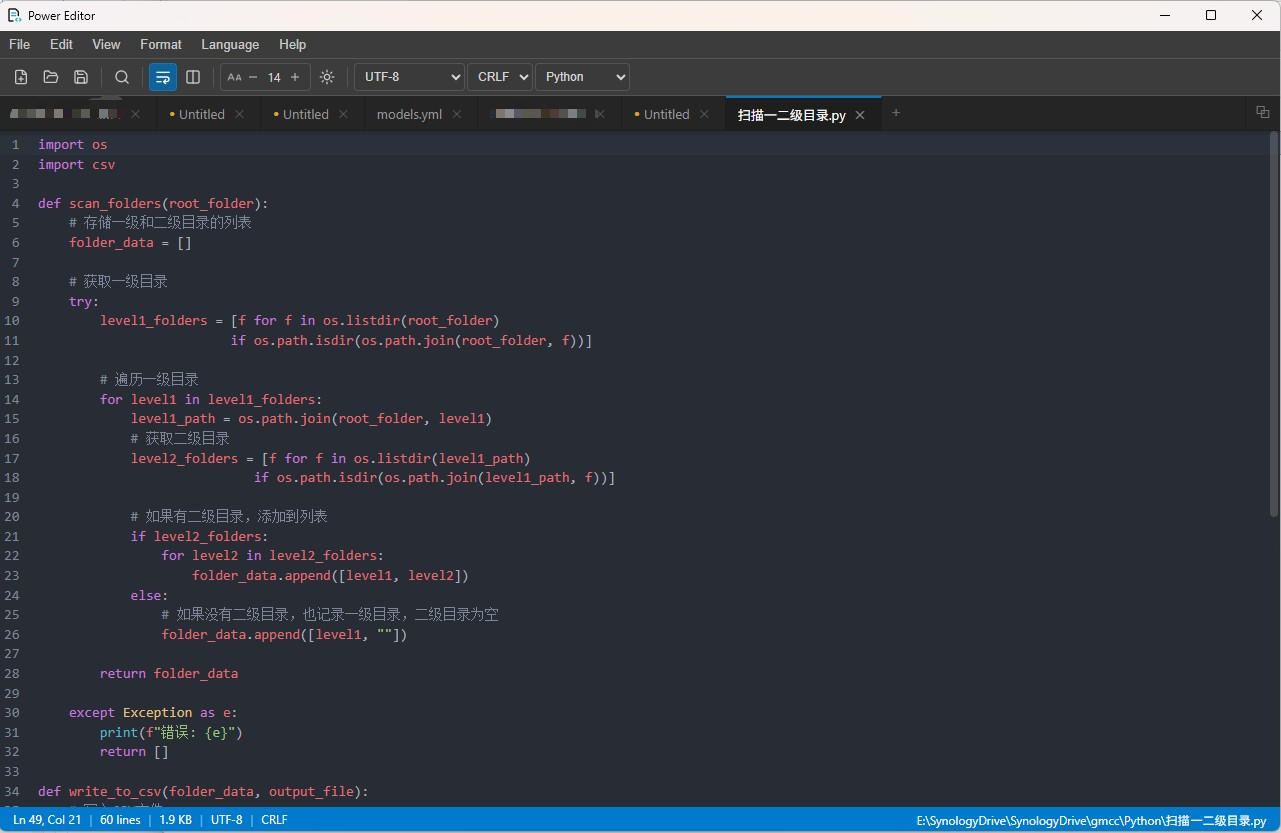The height and width of the screenshot is (833, 1281).
Task: Toggle the split view icon
Action: tap(193, 77)
